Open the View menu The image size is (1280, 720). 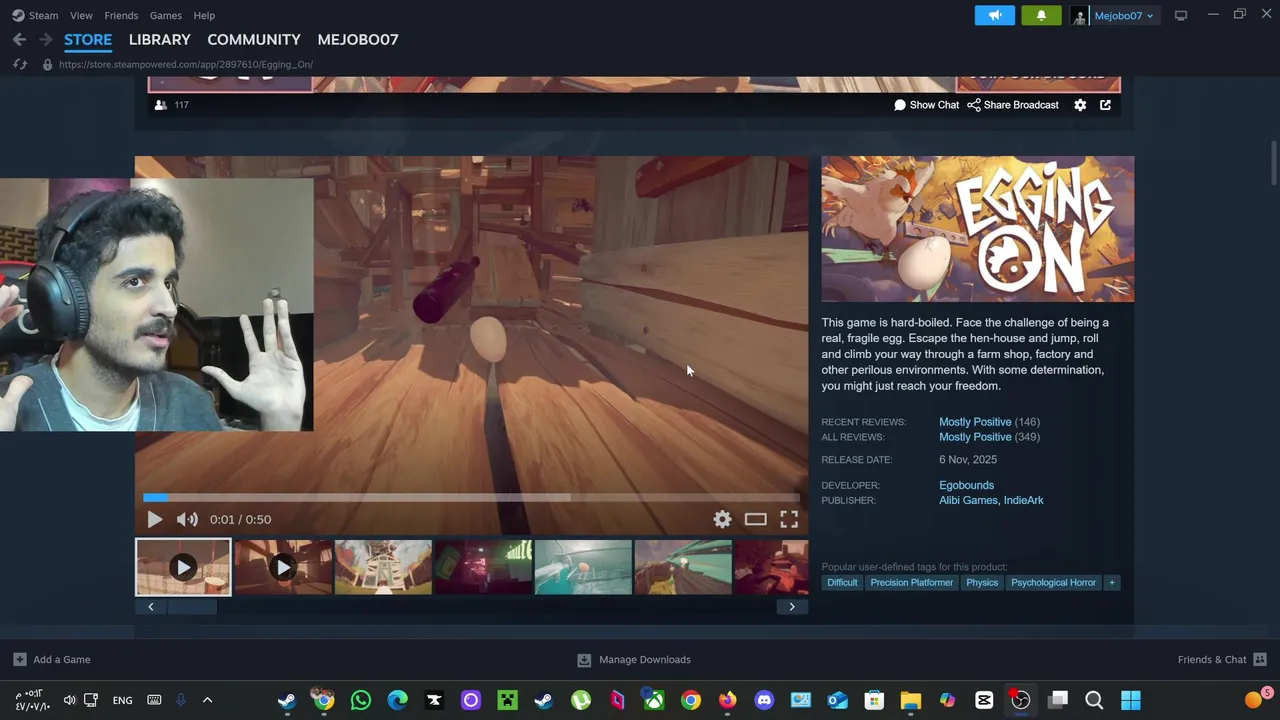tap(81, 15)
